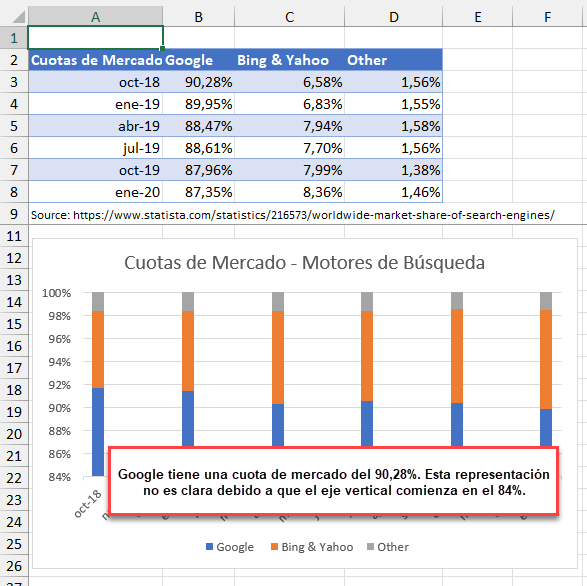
Task: Select the cell with value 87,96%
Action: [x=198, y=170]
